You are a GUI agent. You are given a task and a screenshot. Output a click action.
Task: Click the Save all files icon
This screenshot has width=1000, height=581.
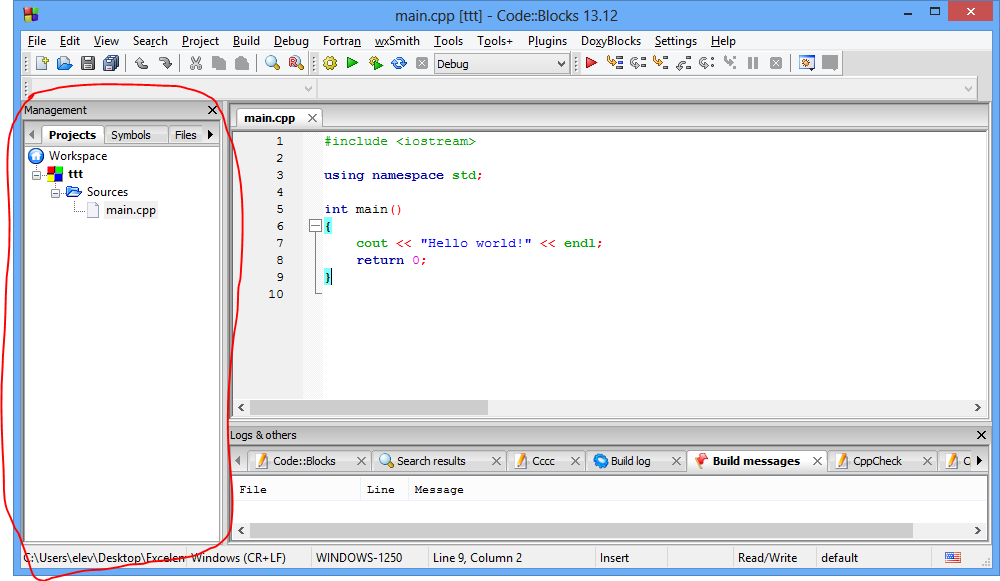pyautogui.click(x=111, y=63)
